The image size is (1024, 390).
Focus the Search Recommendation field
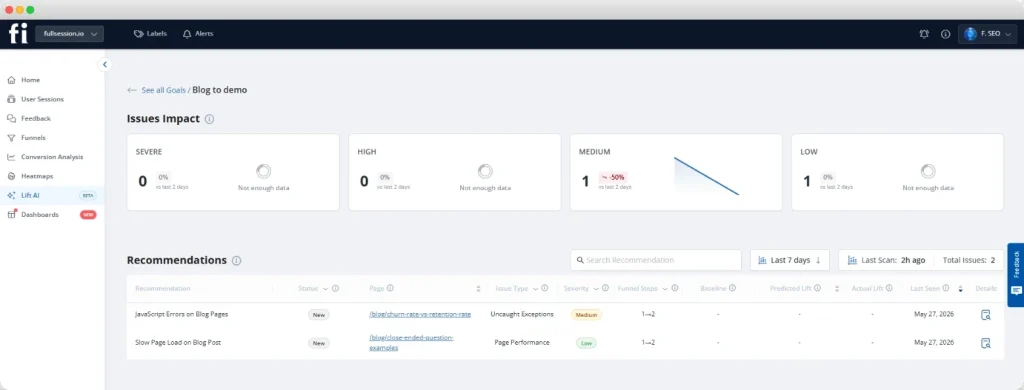(656, 260)
